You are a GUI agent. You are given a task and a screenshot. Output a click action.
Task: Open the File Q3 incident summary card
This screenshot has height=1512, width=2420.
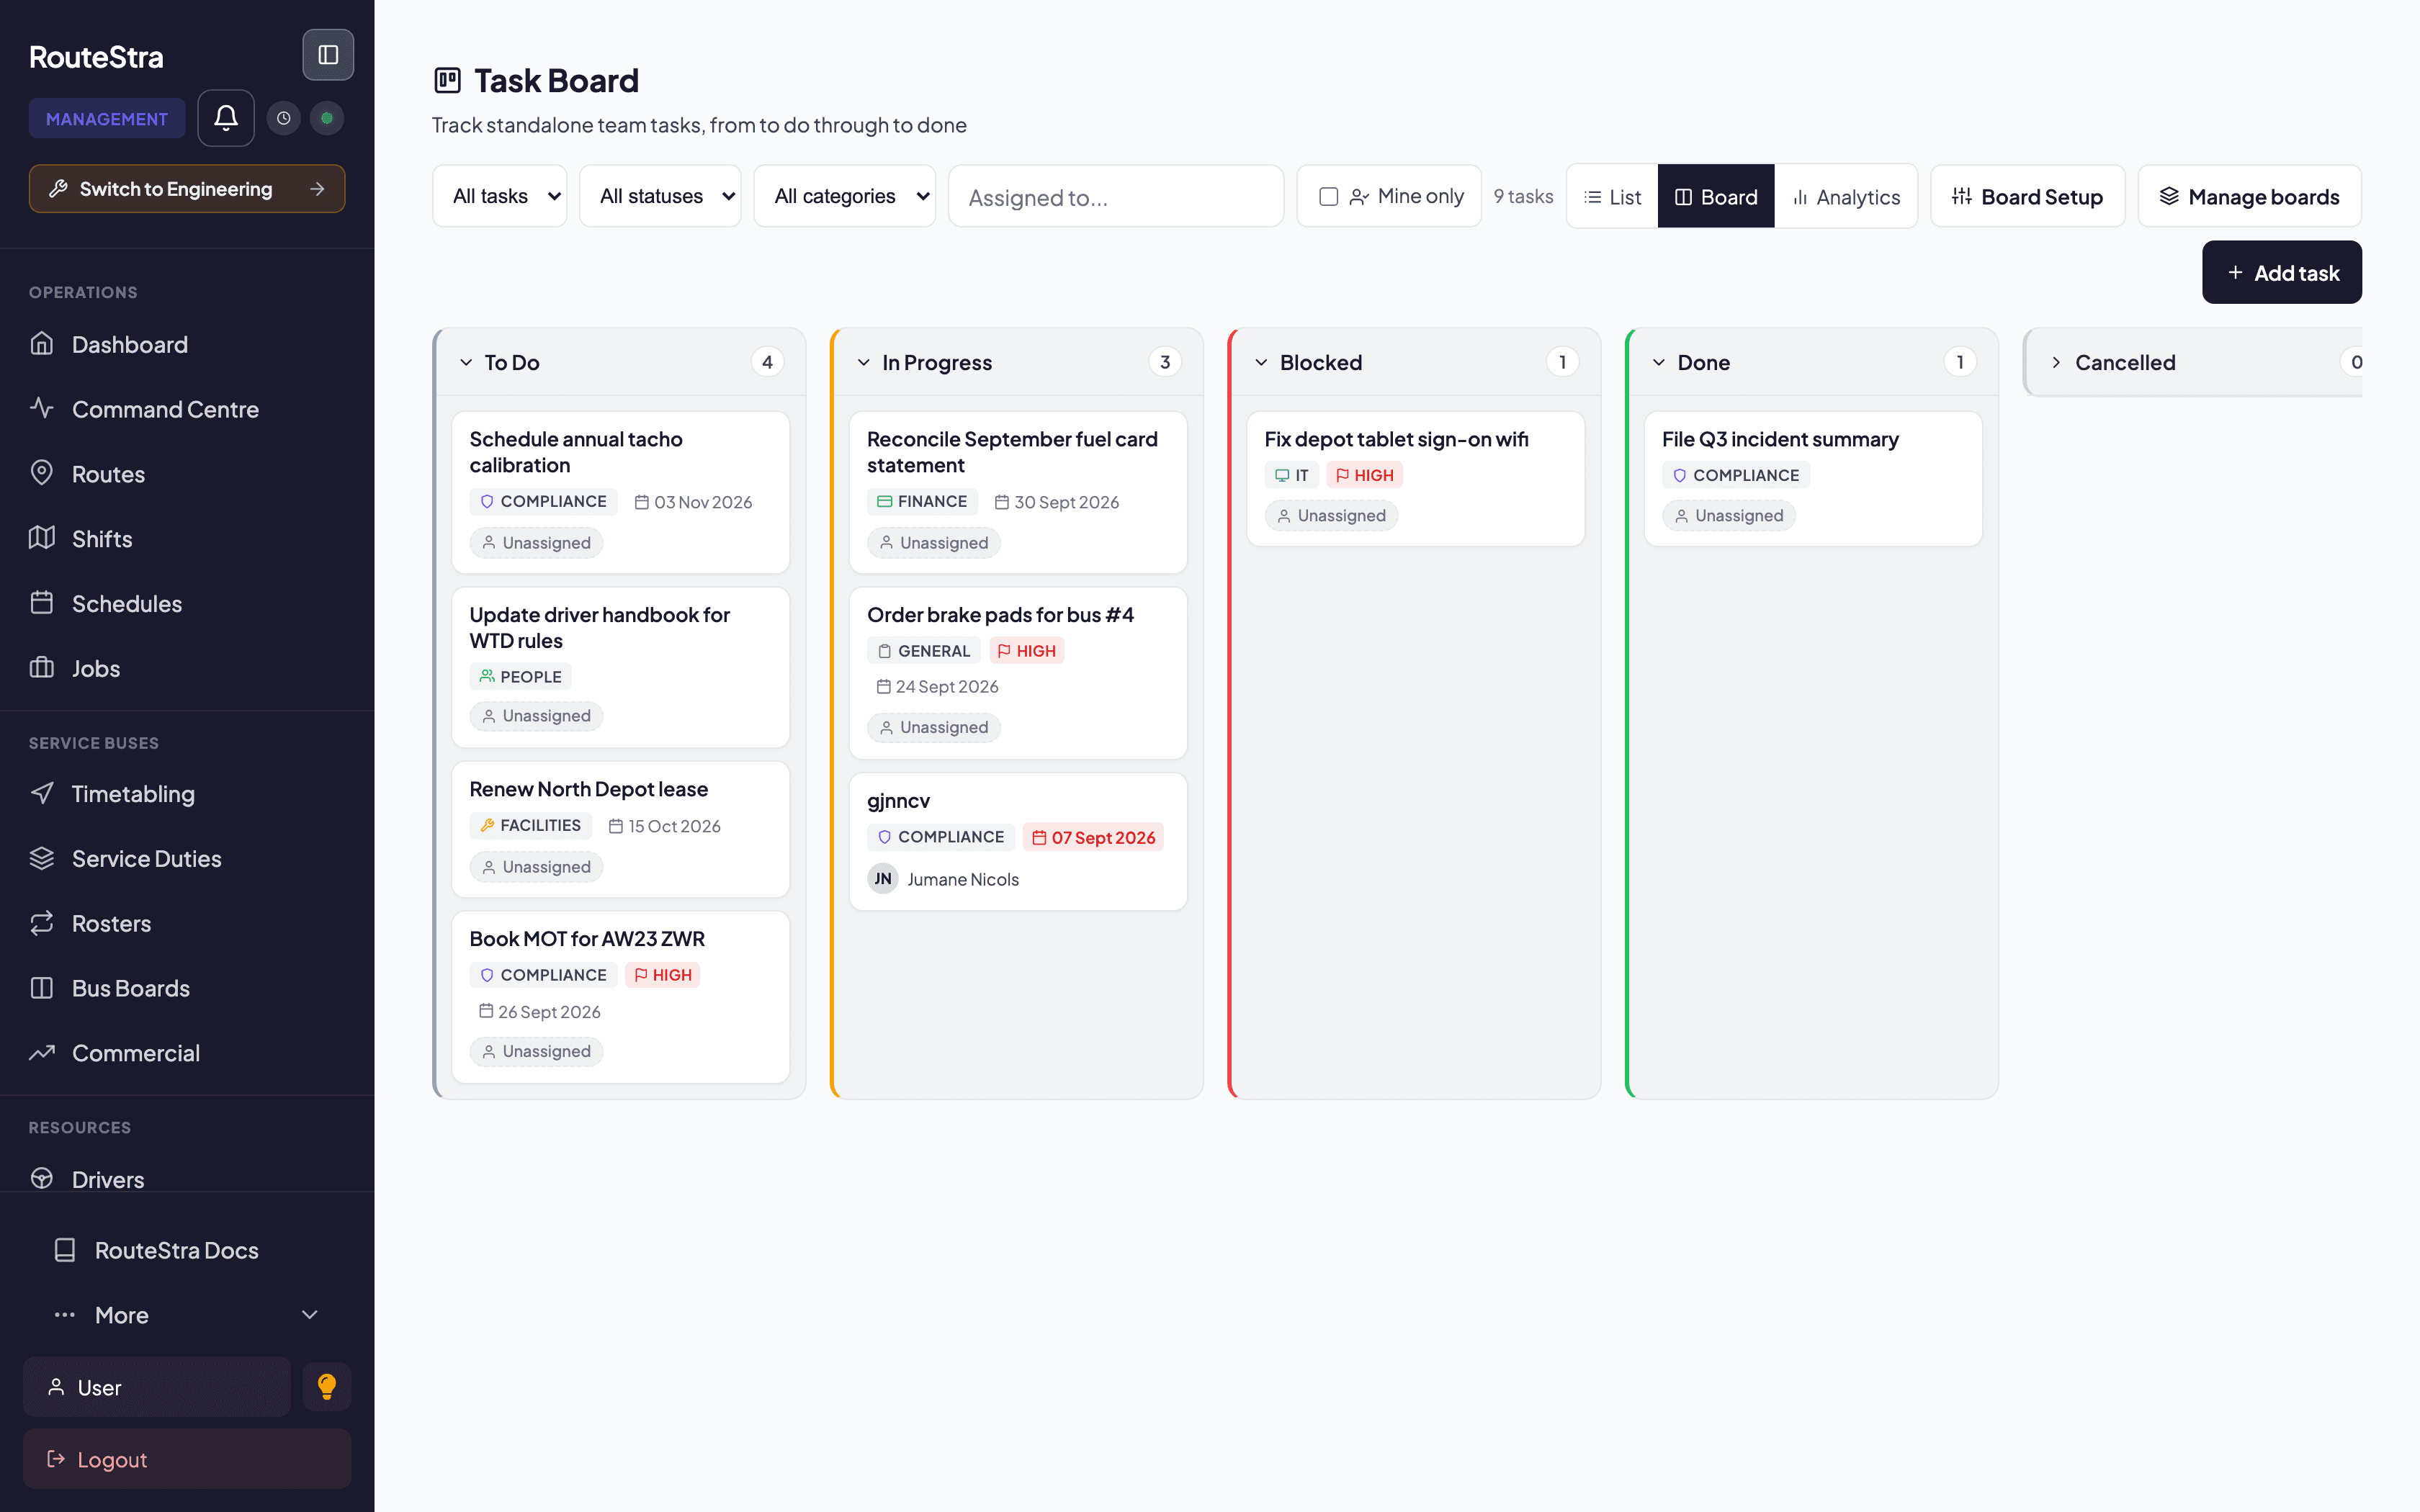(x=1813, y=478)
